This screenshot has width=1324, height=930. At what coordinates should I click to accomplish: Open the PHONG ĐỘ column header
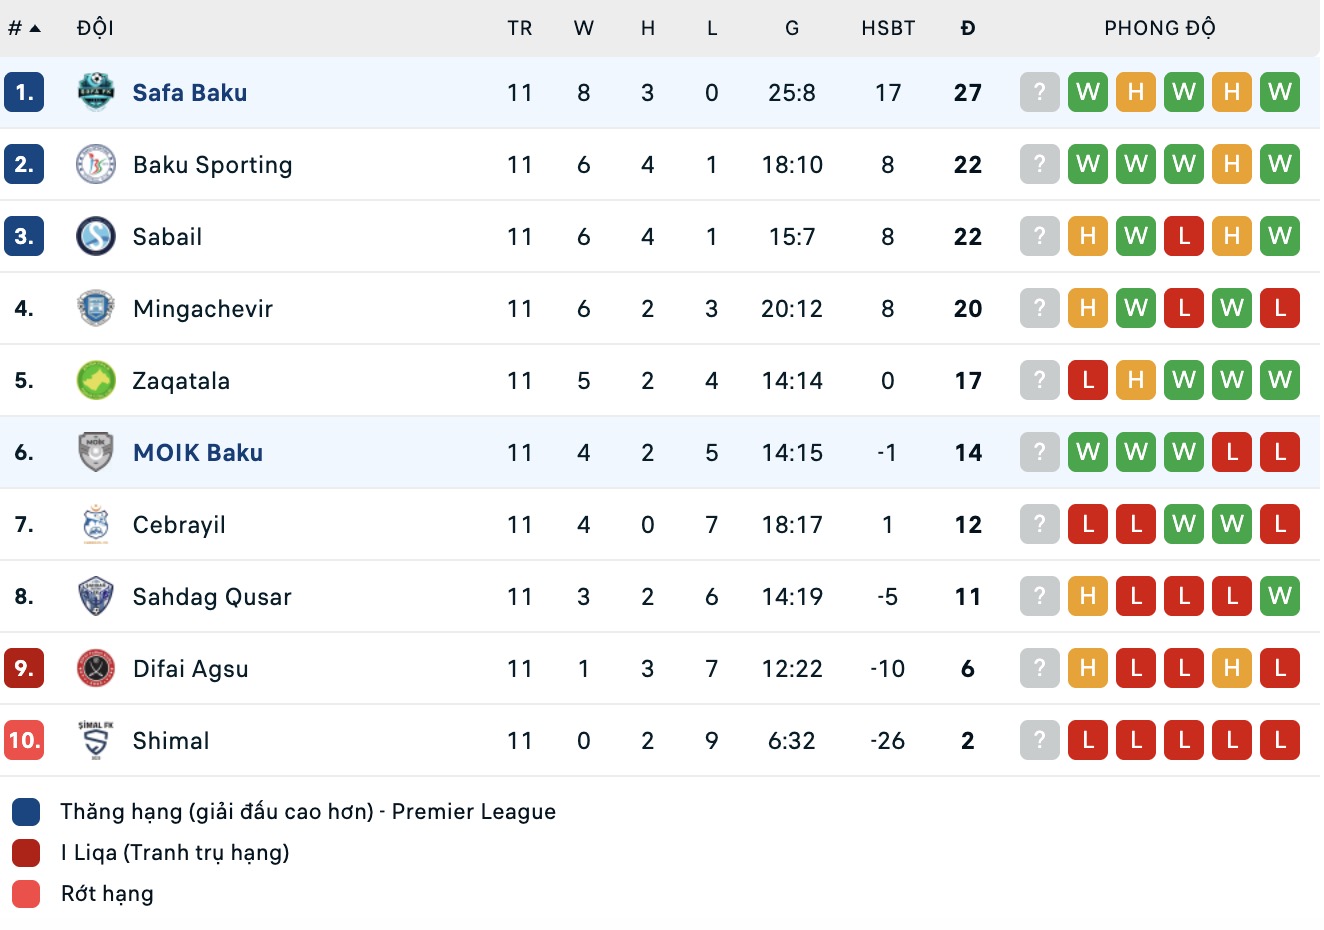[1160, 28]
